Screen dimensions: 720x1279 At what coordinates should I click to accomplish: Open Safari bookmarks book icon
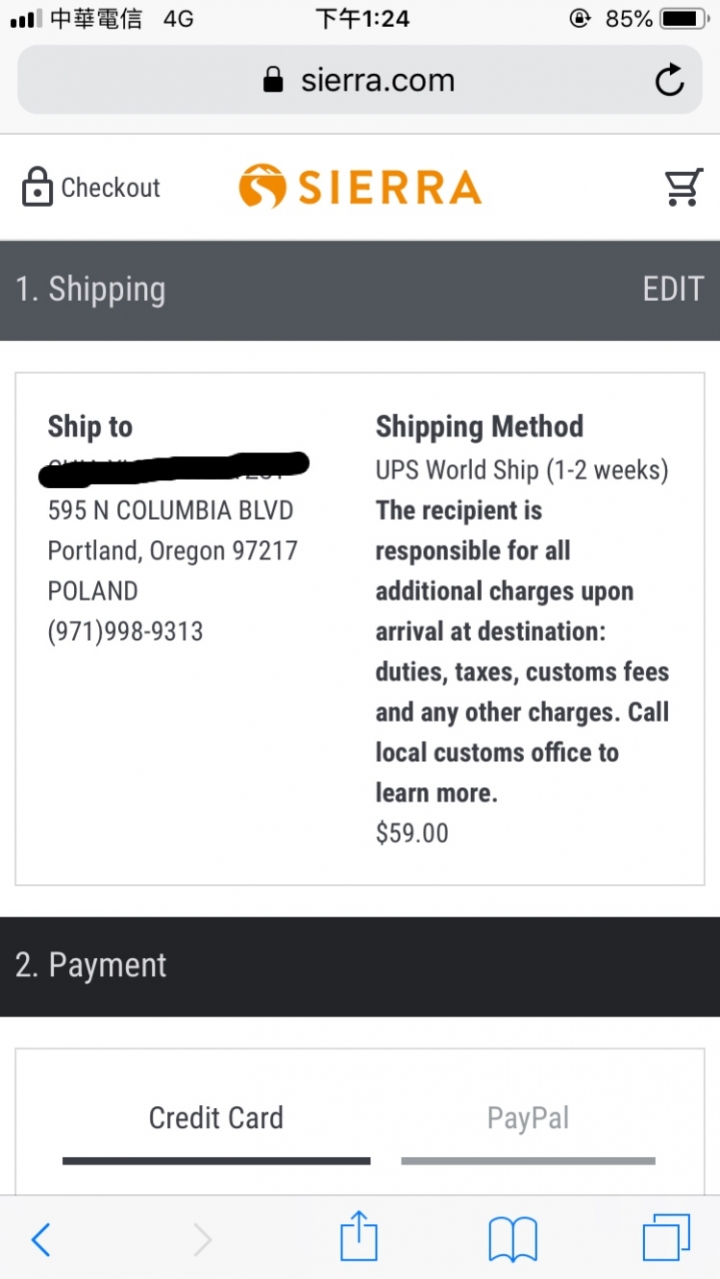(x=513, y=1240)
